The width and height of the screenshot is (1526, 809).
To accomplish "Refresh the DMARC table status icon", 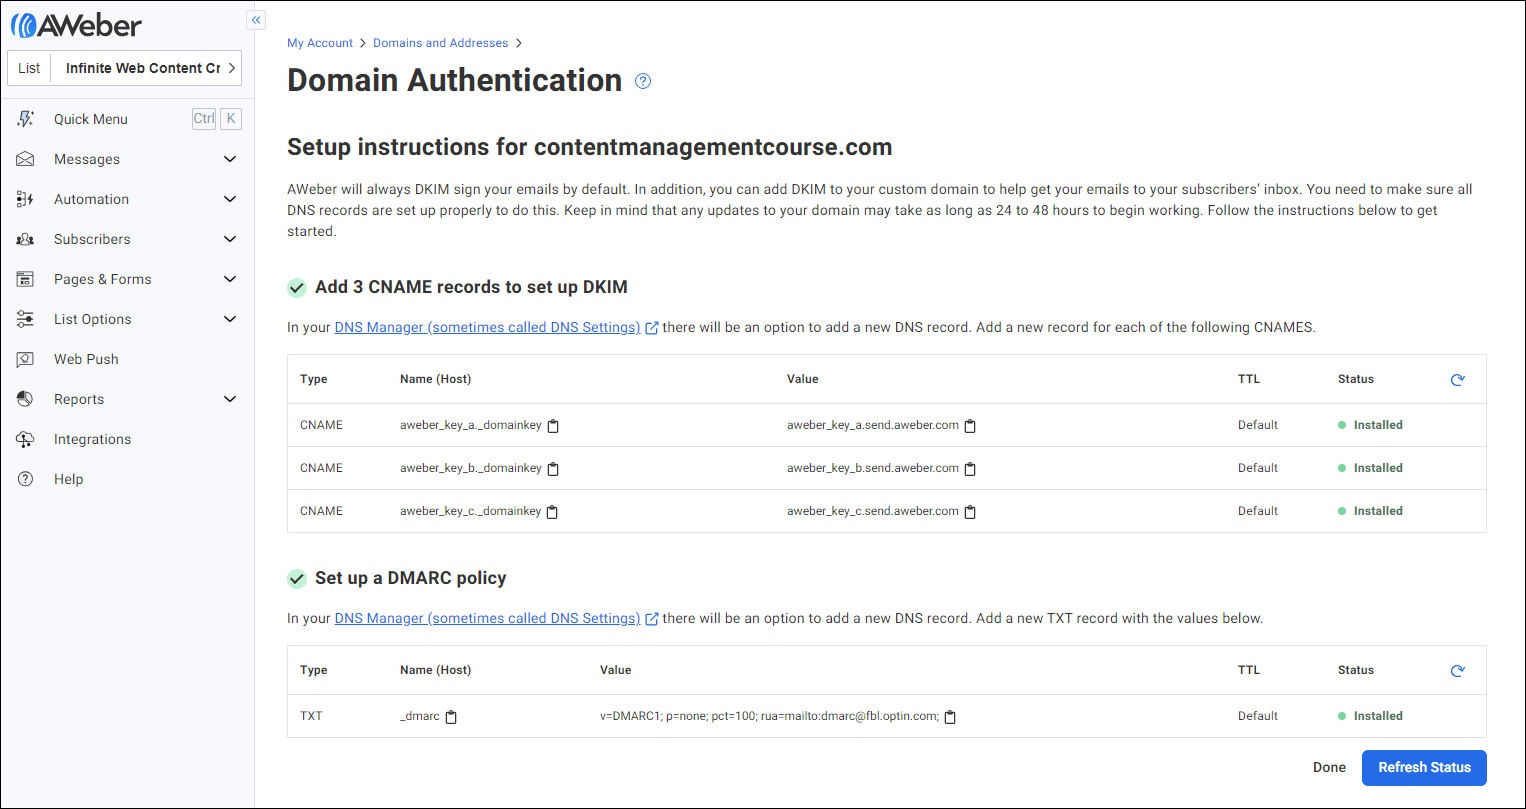I will pos(1457,671).
